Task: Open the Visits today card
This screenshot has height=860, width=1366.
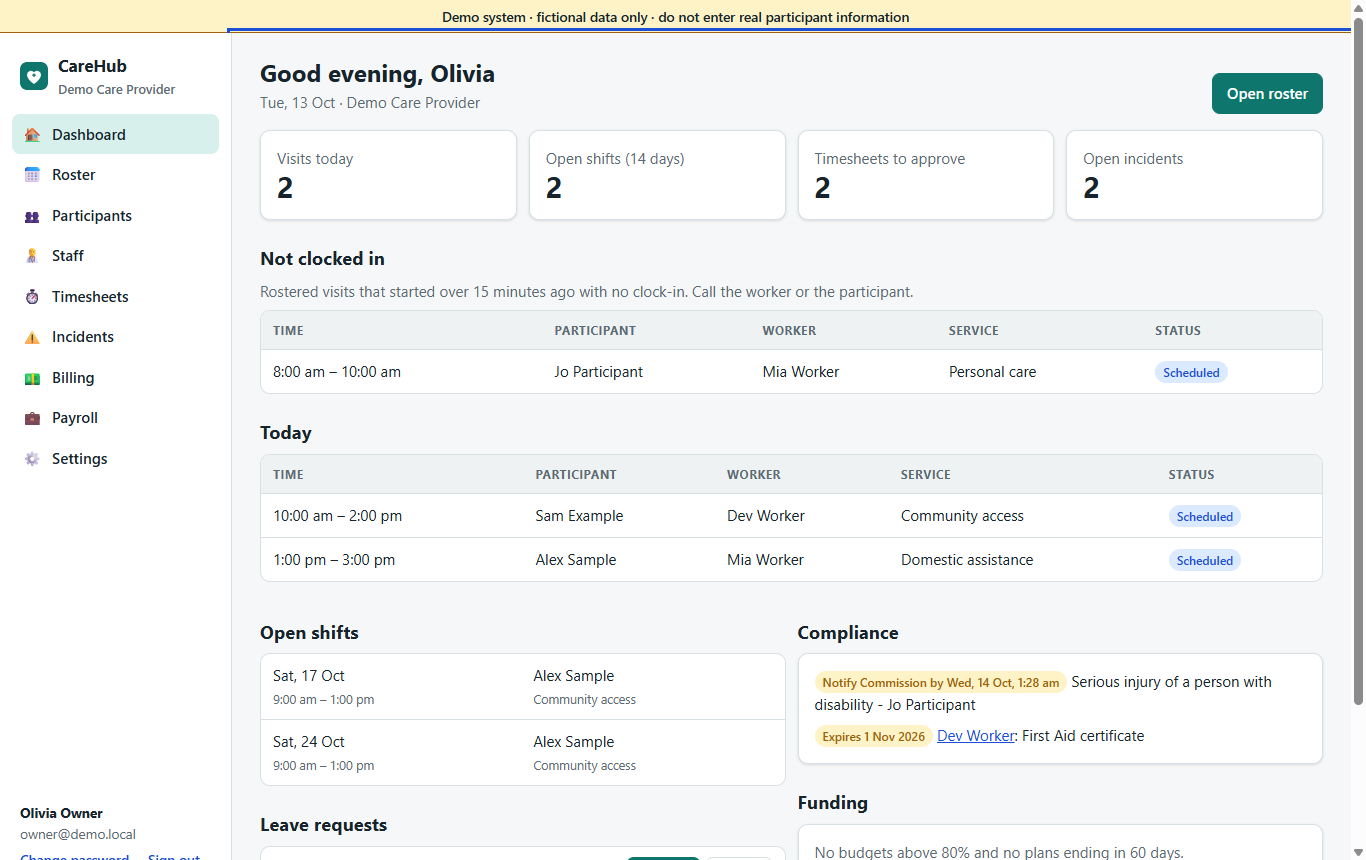Action: (x=388, y=175)
